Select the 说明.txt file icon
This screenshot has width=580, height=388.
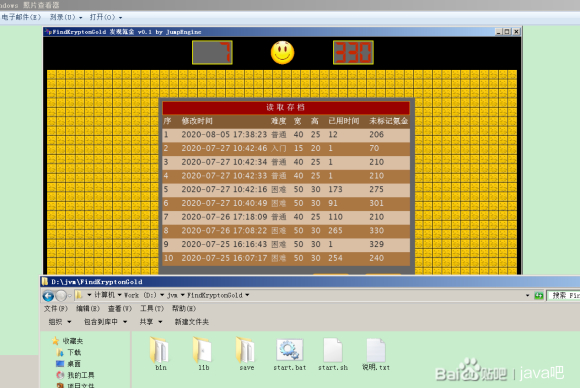(376, 350)
